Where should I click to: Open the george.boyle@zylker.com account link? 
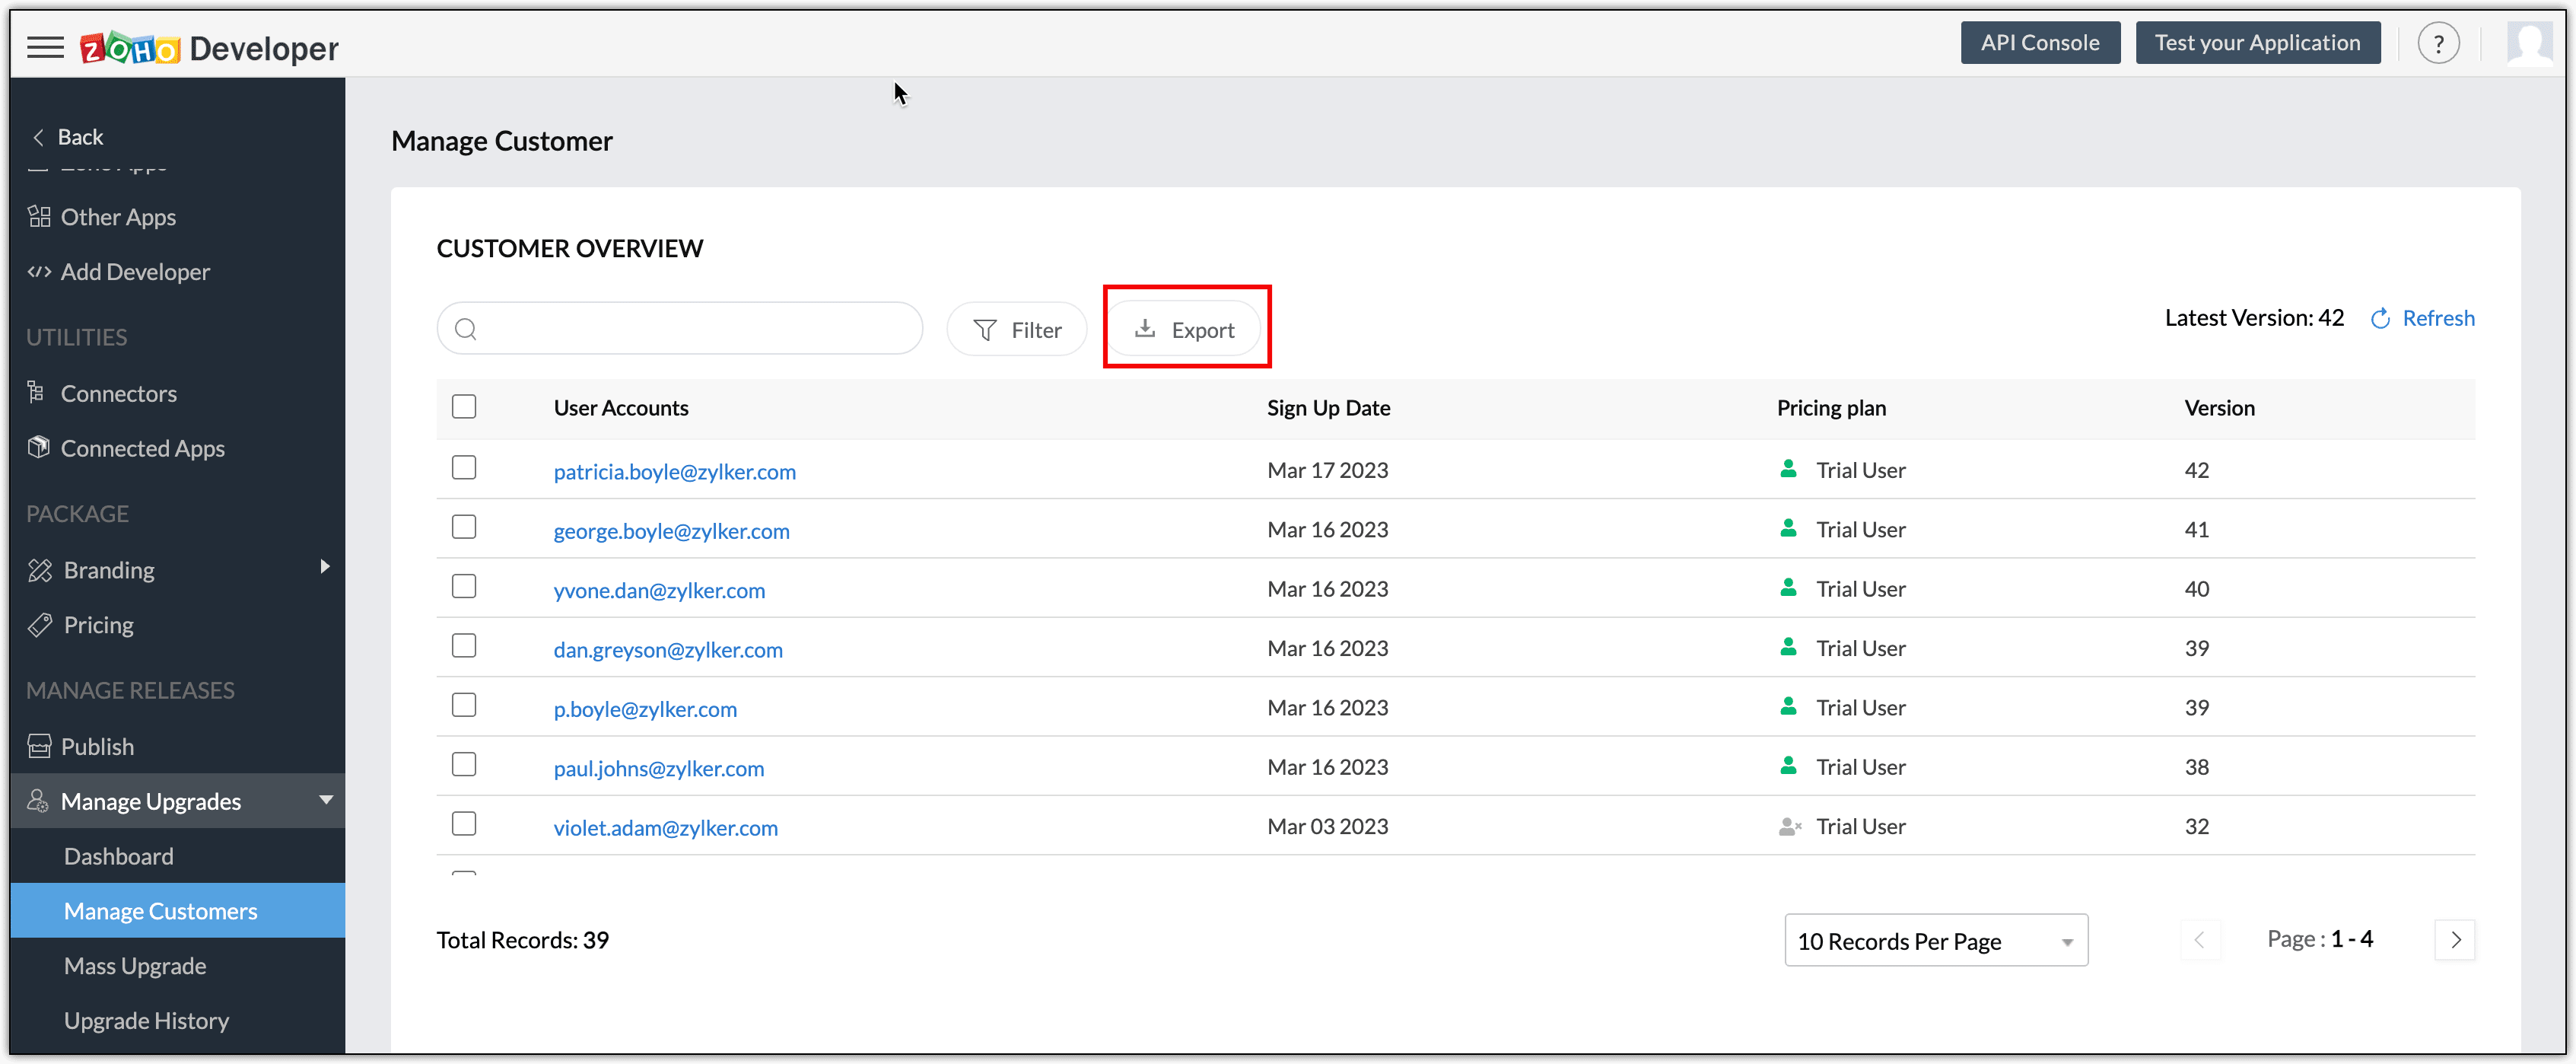coord(671,531)
